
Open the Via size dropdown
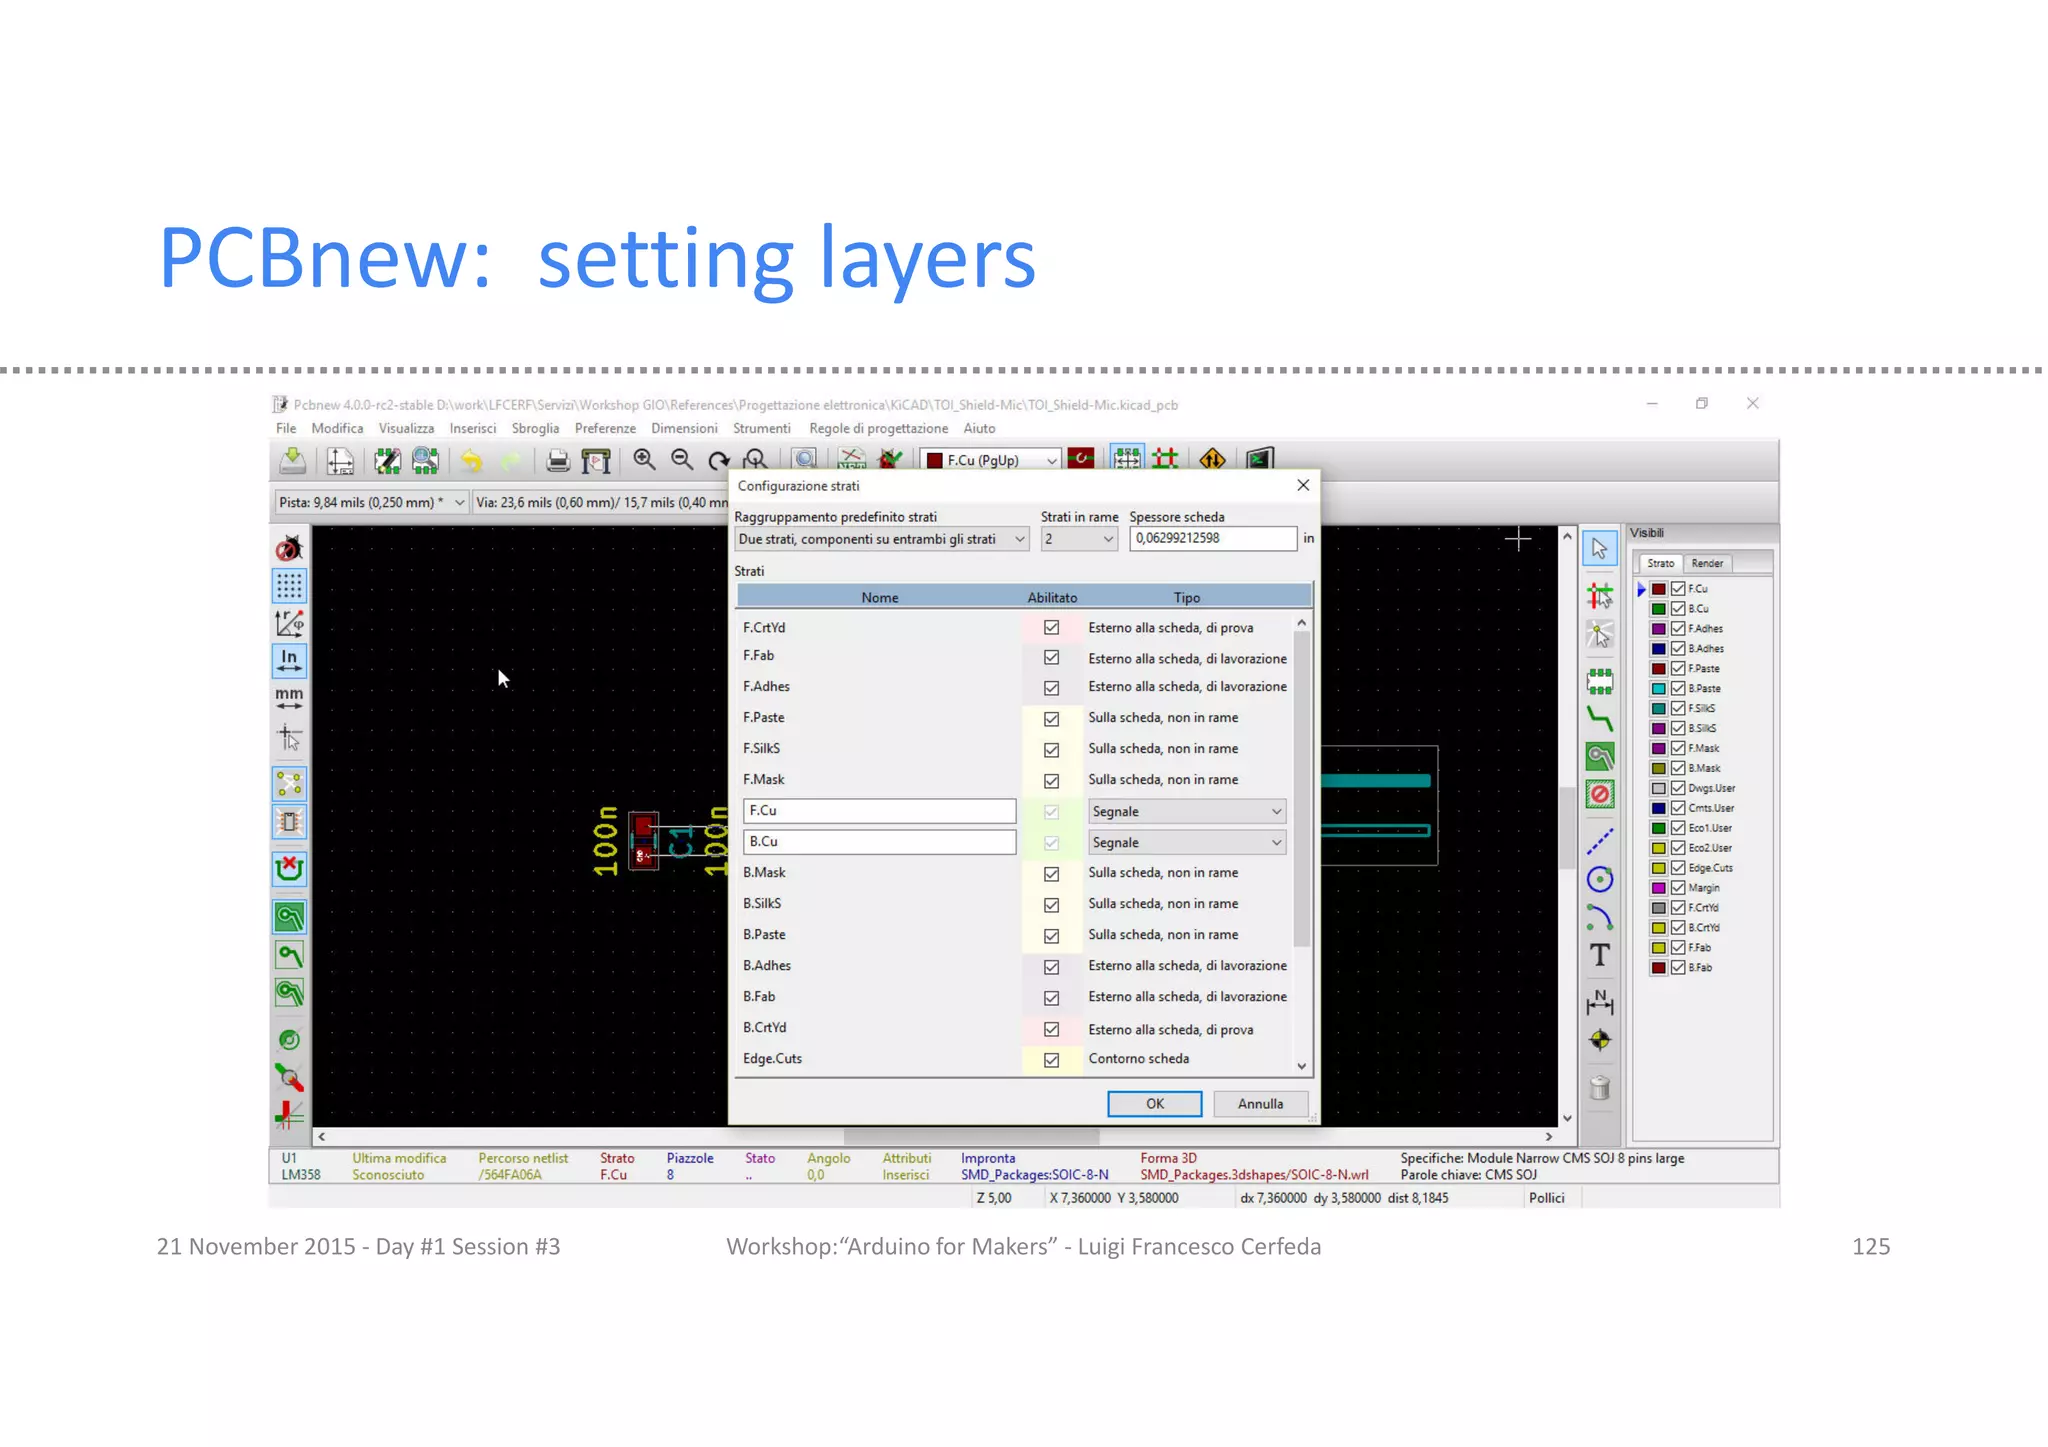601,502
